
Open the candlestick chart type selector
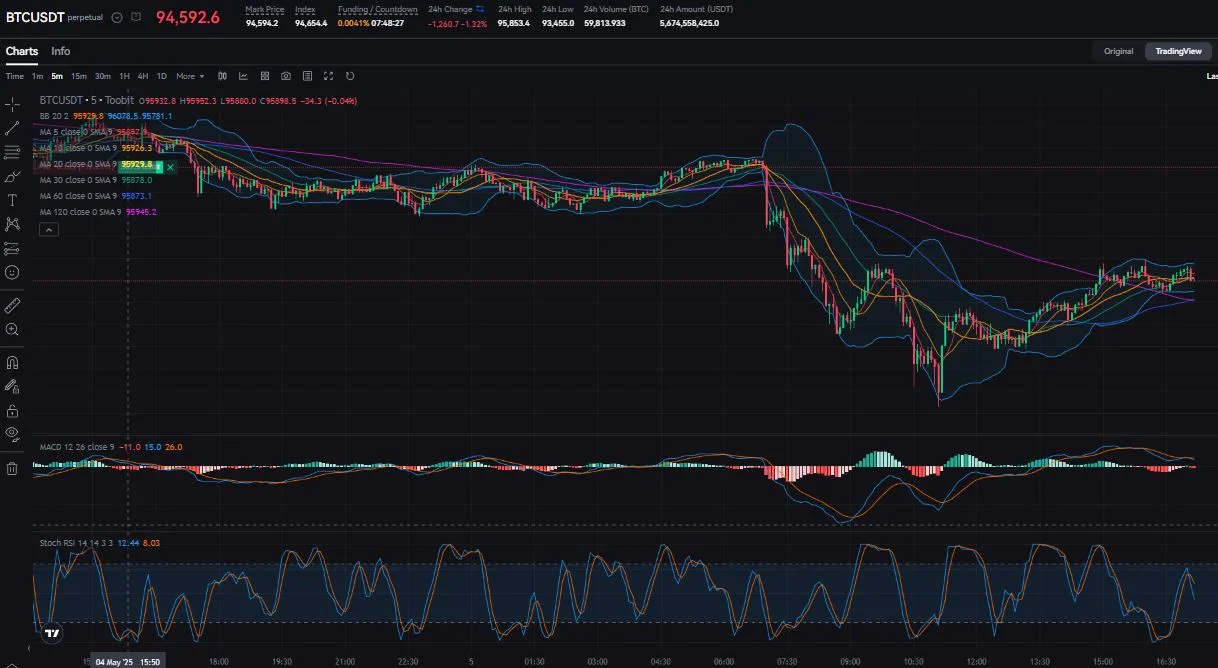point(222,76)
